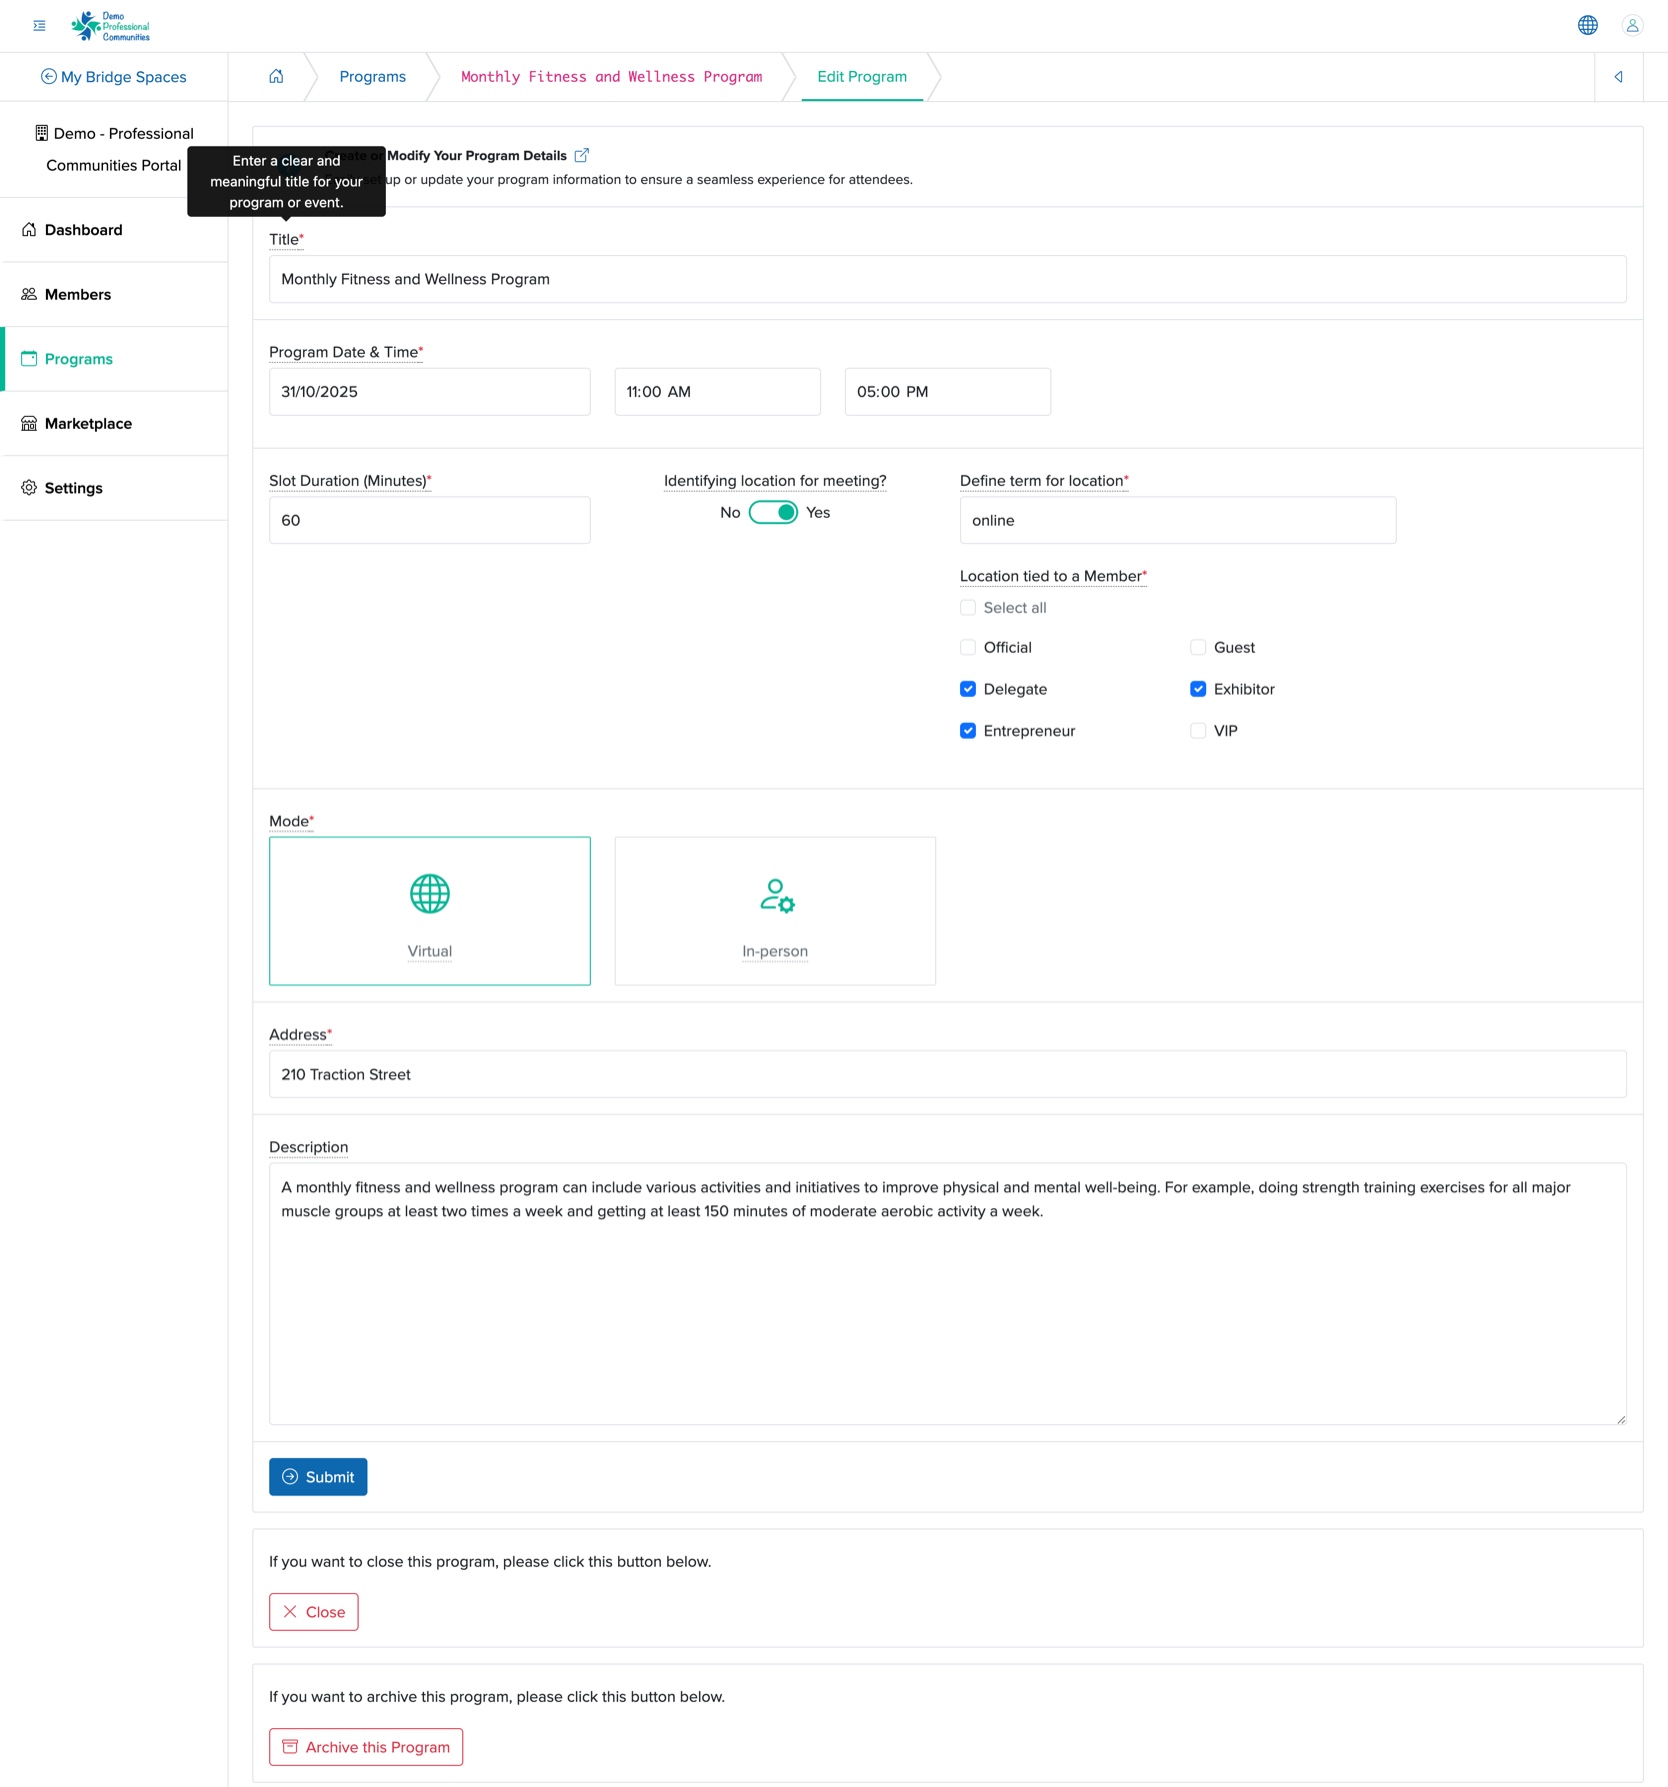The width and height of the screenshot is (1668, 1787).
Task: Uncheck the Delegate checkbox
Action: tap(968, 689)
